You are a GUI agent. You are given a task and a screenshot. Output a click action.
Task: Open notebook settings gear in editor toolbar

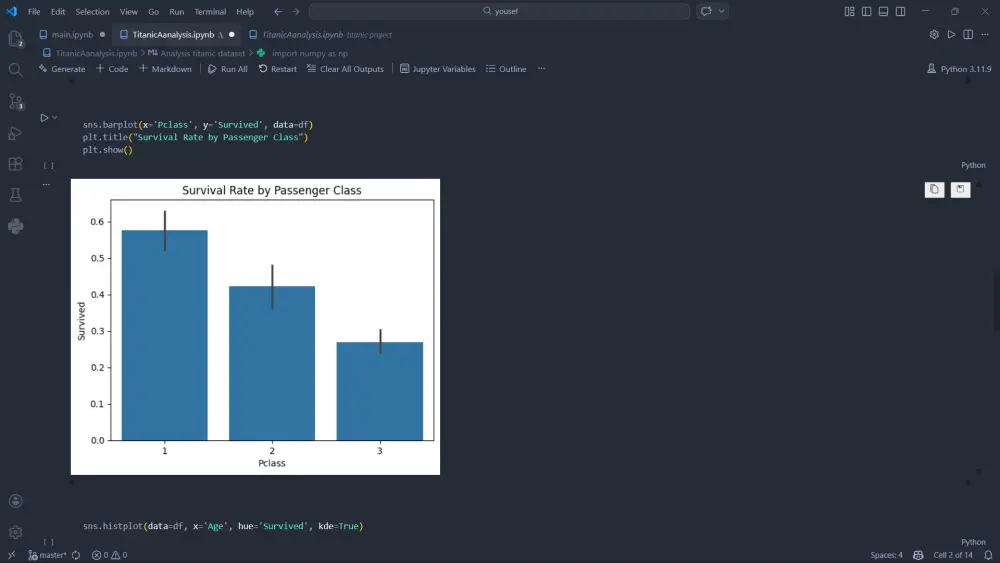tap(934, 34)
